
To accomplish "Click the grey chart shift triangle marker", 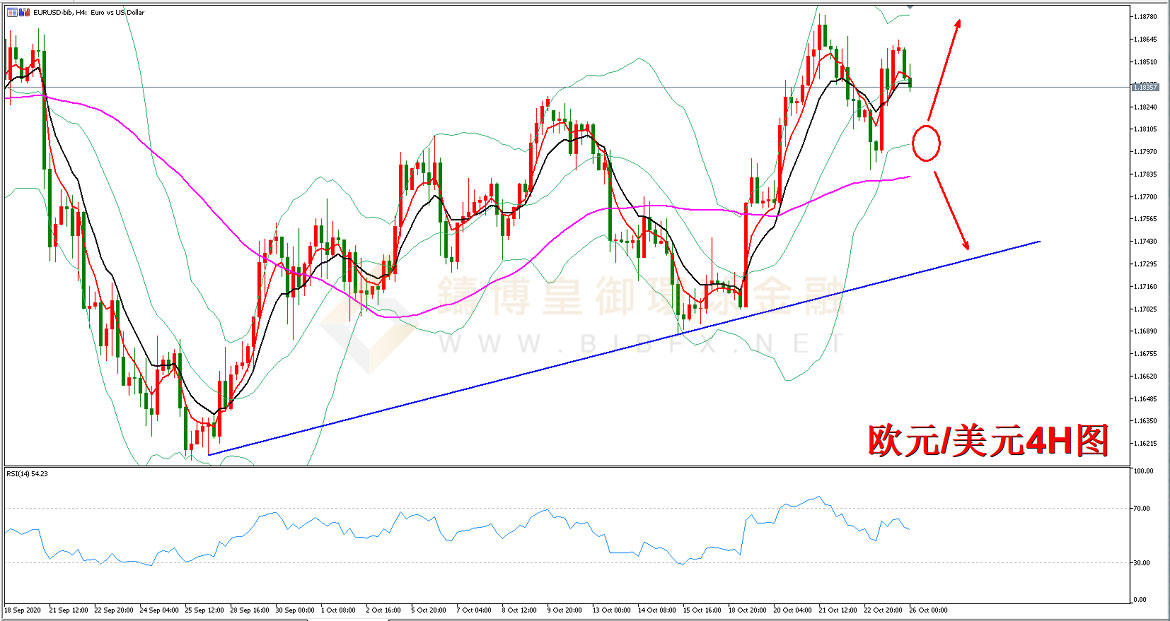I will (909, 7).
